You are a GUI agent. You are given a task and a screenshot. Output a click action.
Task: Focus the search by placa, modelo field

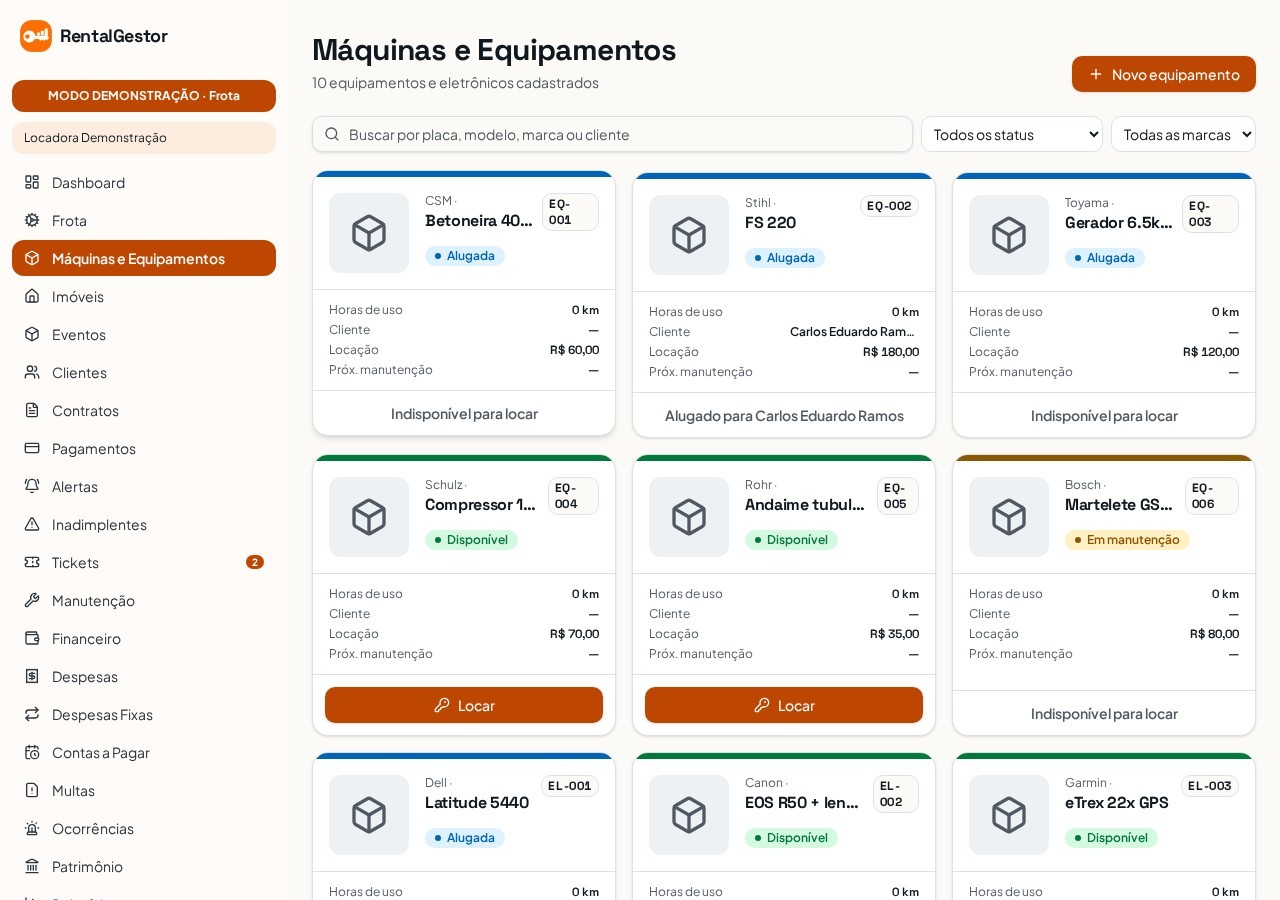[612, 134]
